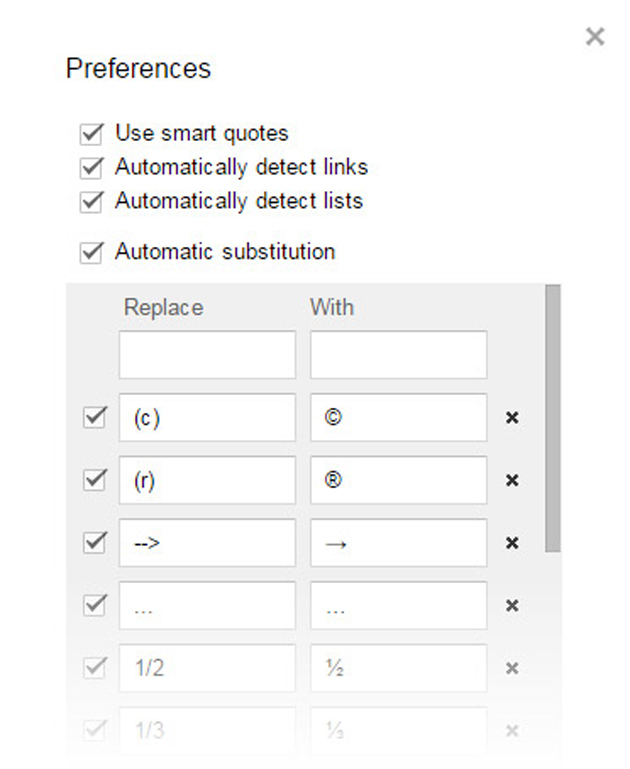Turn off Automatic substitution
Screen dimensions: 630x769
click(x=91, y=253)
